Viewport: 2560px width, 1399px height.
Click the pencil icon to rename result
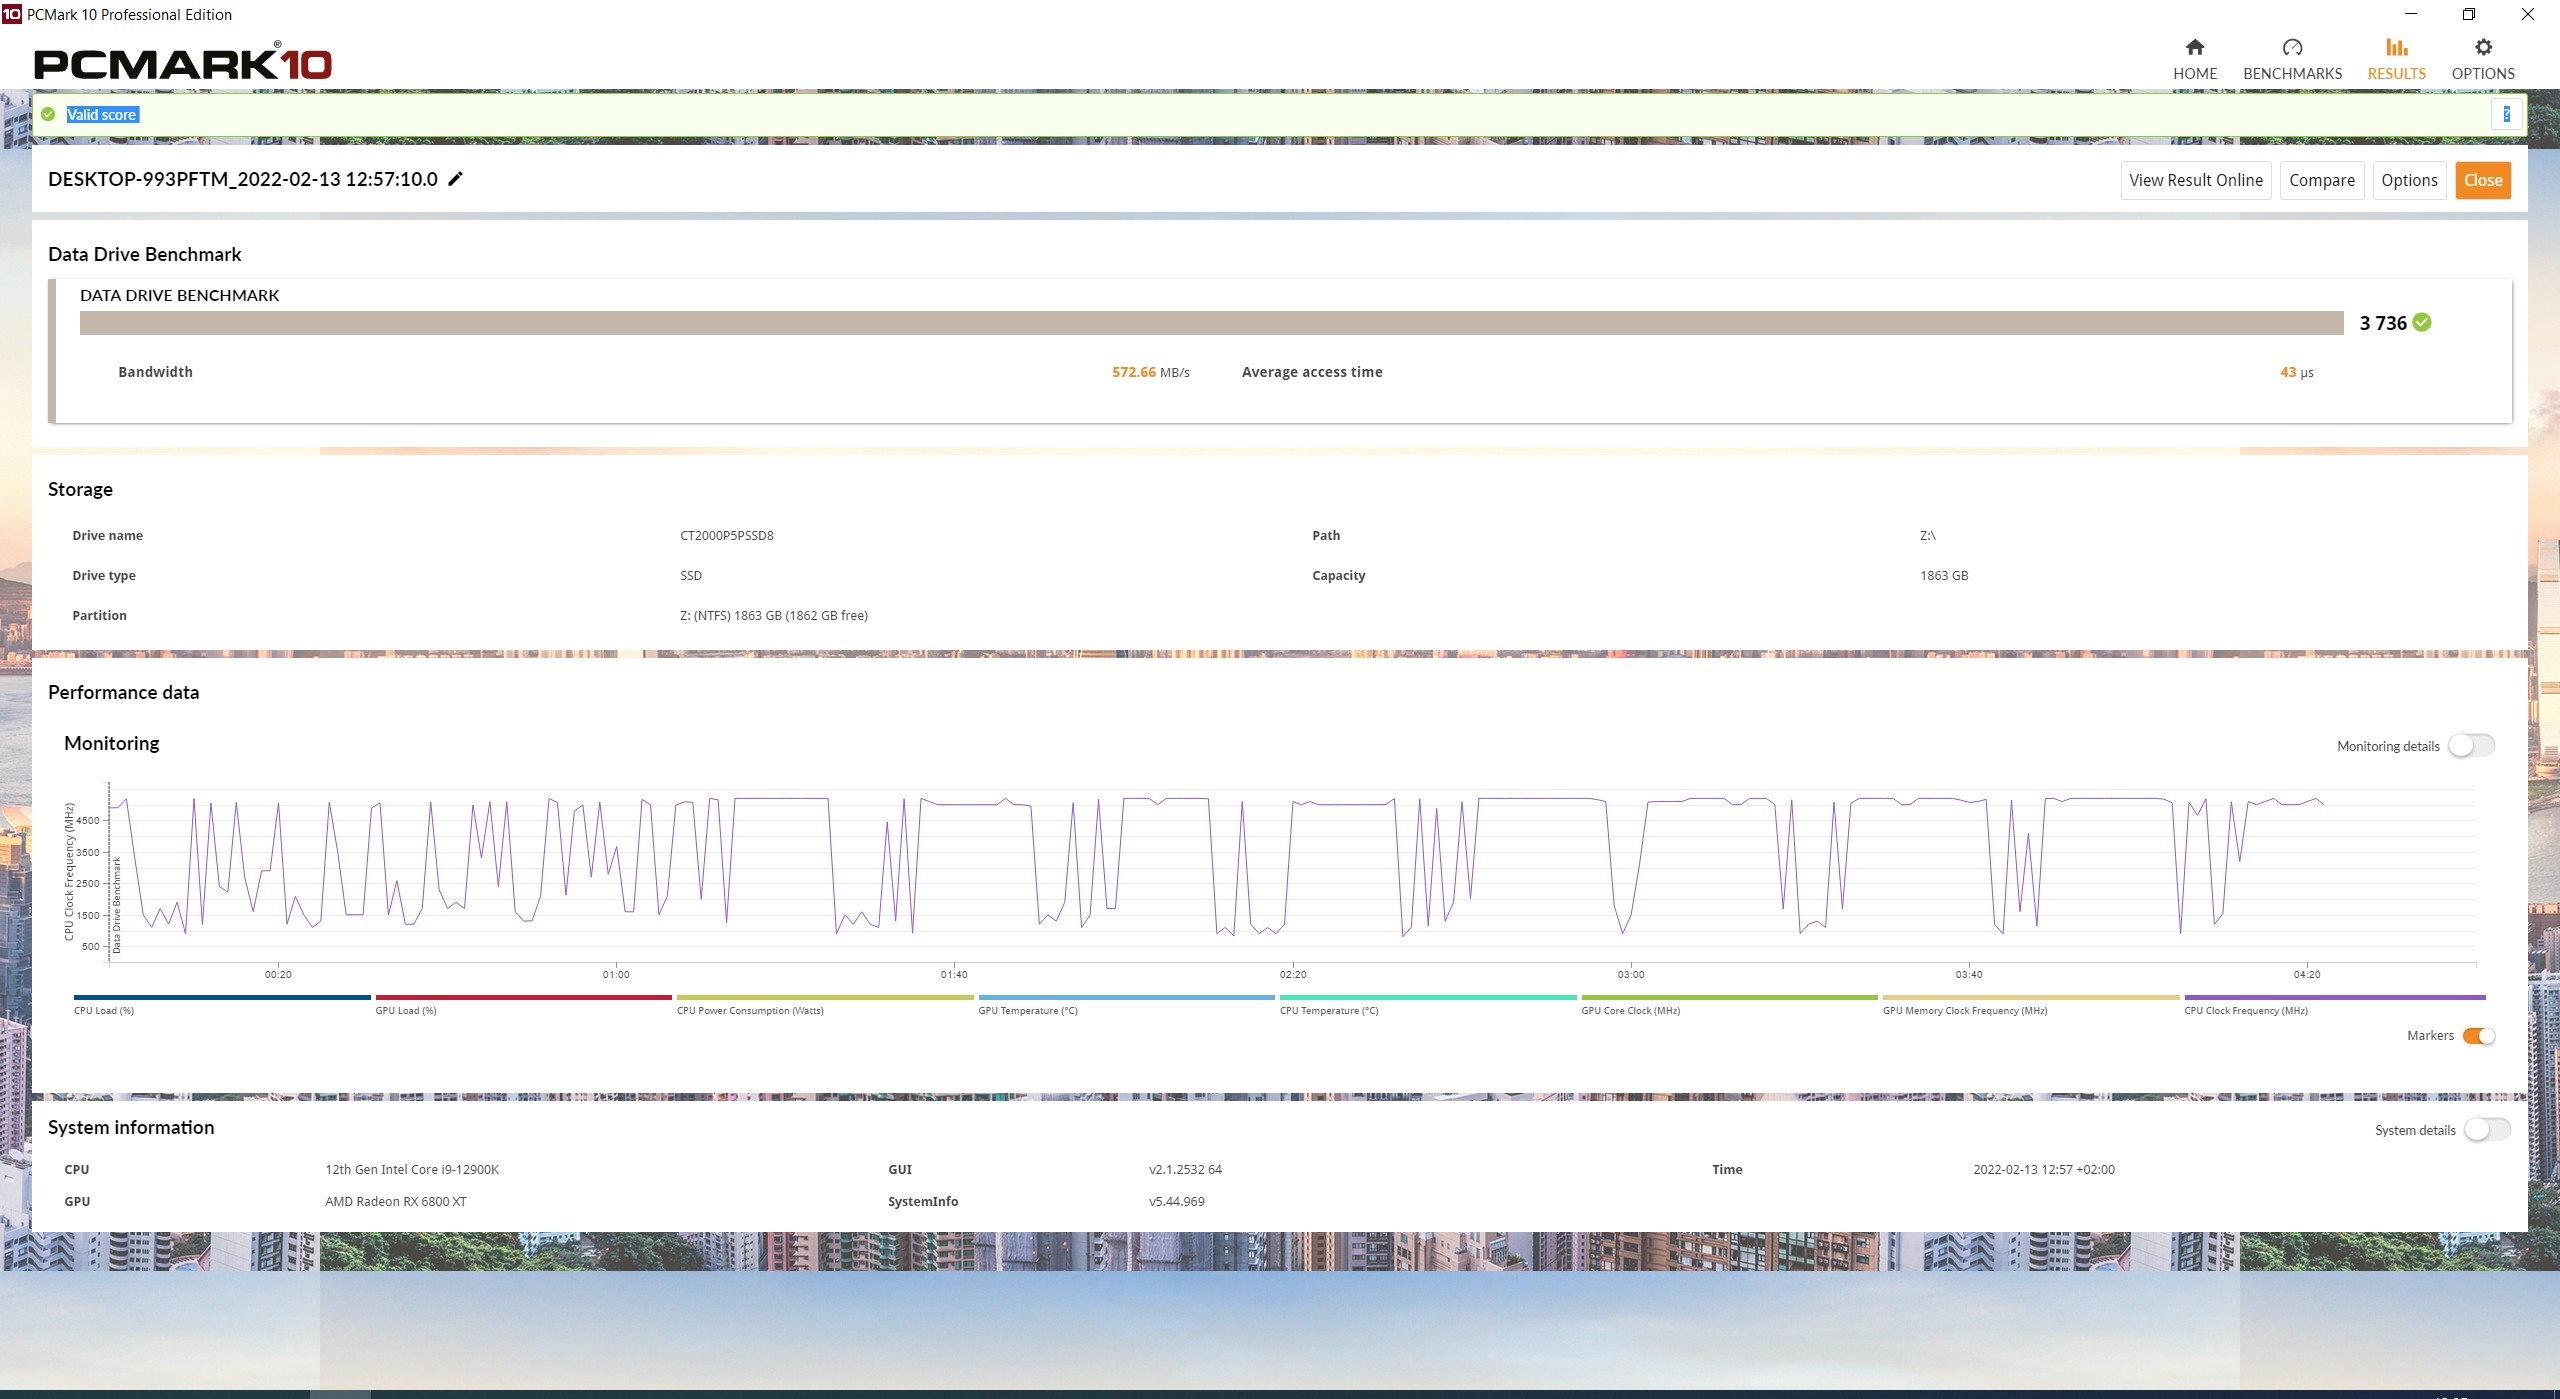(455, 179)
